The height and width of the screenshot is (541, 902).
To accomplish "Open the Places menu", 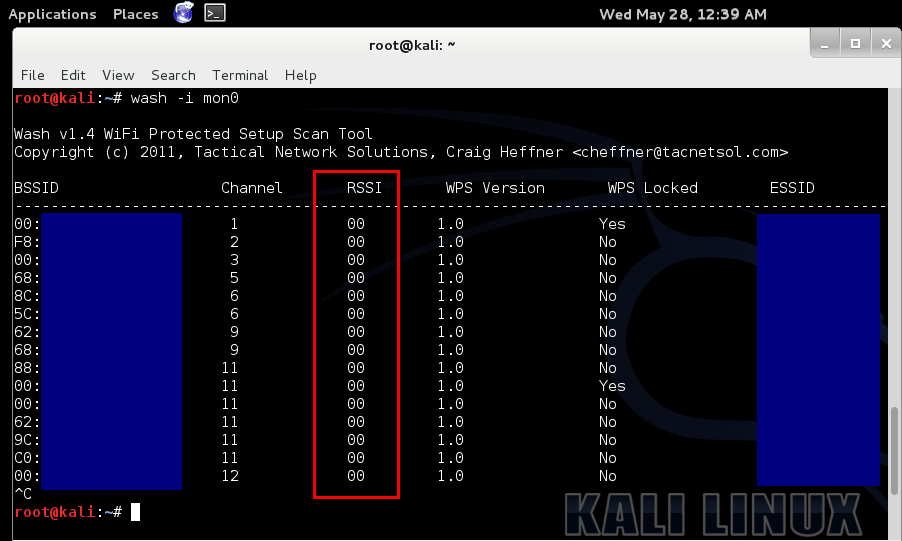I will click(135, 14).
